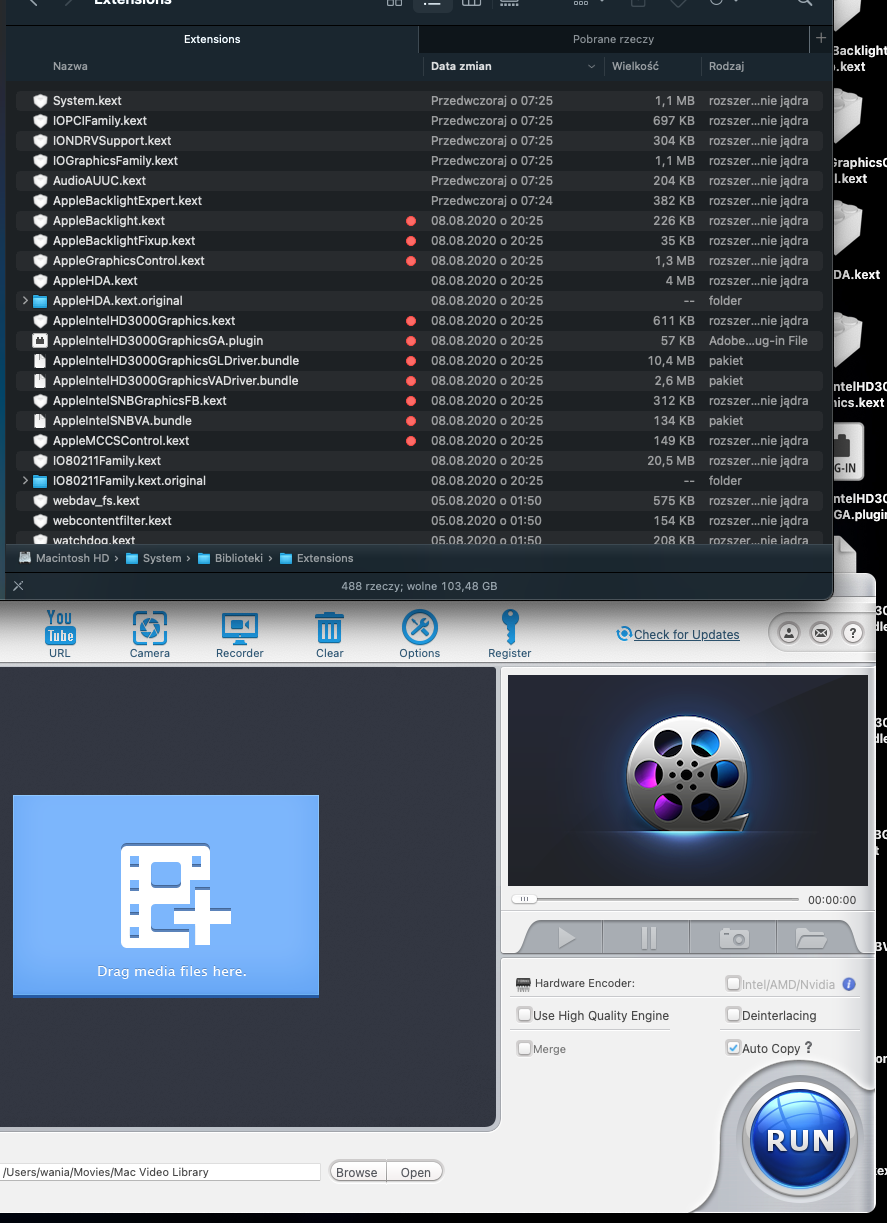
Task: Switch to the Pobrane rzeczy tab
Action: (x=613, y=39)
